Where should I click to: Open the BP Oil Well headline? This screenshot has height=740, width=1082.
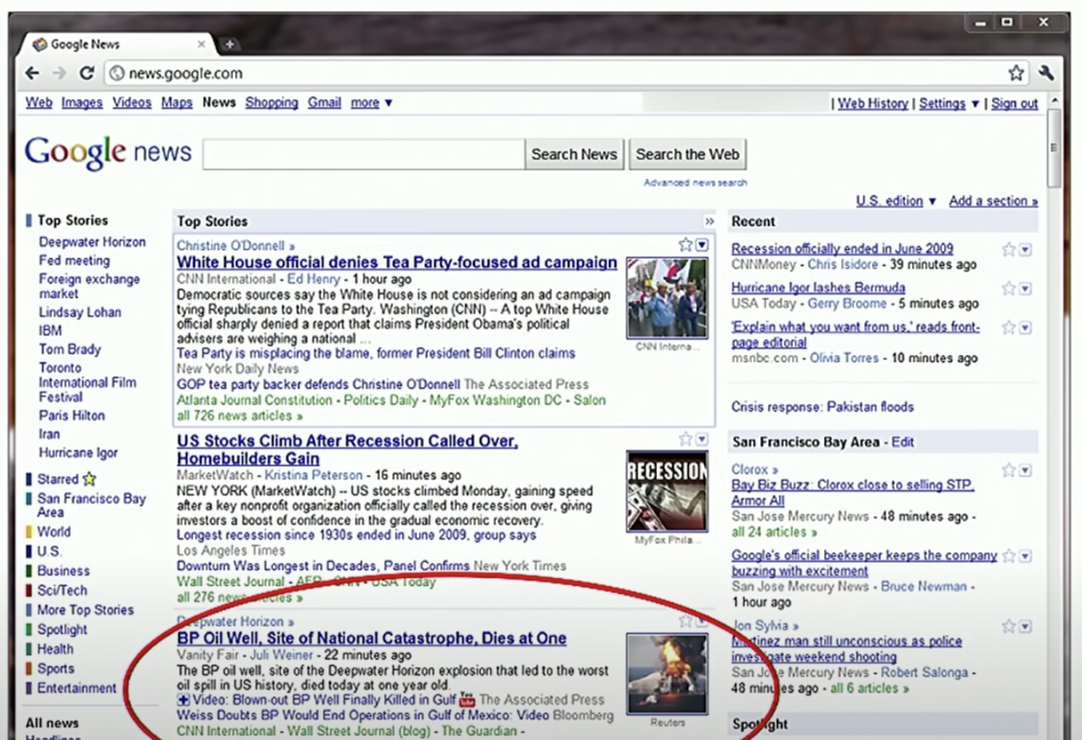[x=371, y=639]
